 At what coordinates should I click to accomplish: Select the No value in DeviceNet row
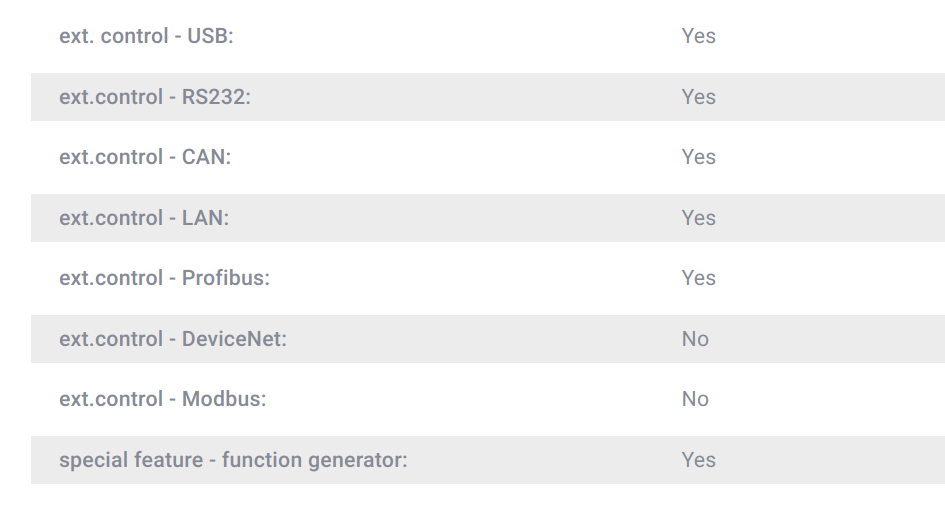click(695, 339)
